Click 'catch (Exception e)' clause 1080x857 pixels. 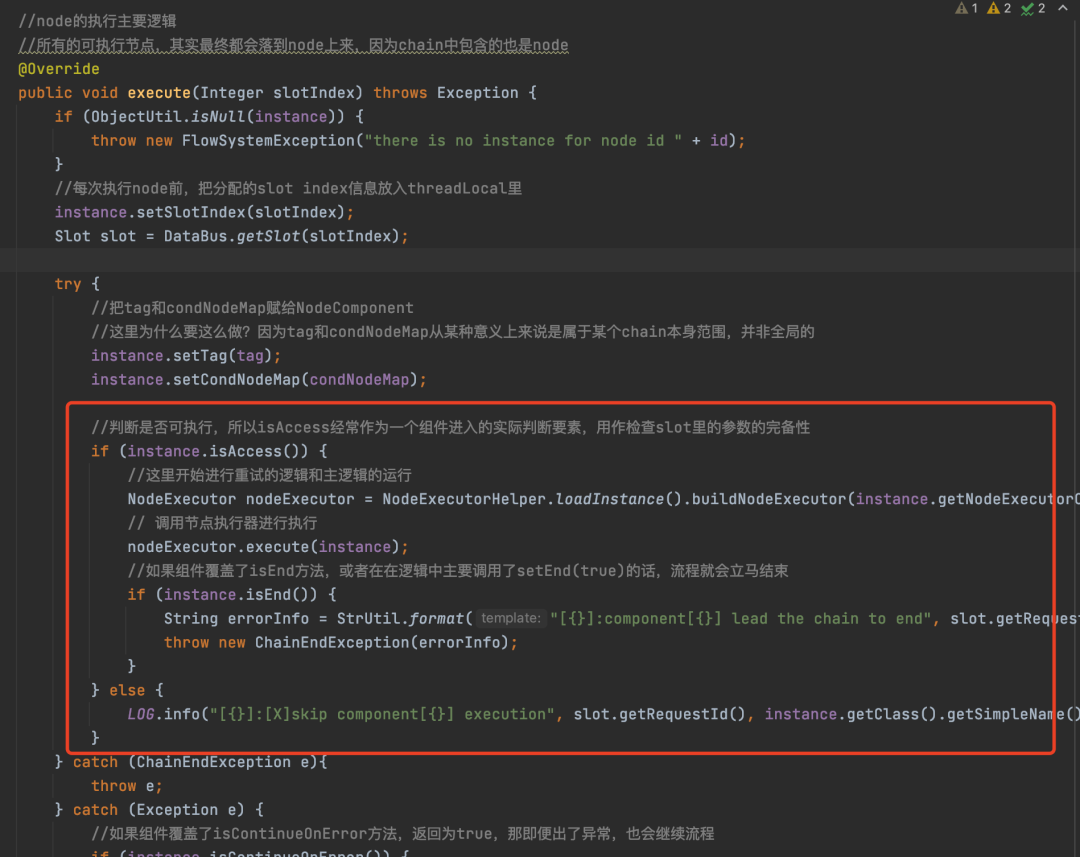[x=158, y=810]
